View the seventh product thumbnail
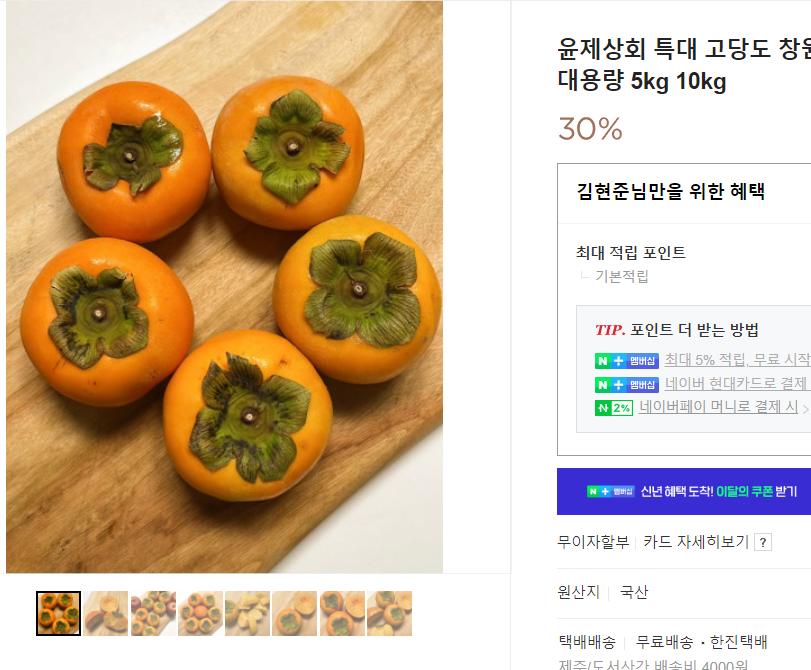Image resolution: width=811 pixels, height=670 pixels. pyautogui.click(x=342, y=613)
